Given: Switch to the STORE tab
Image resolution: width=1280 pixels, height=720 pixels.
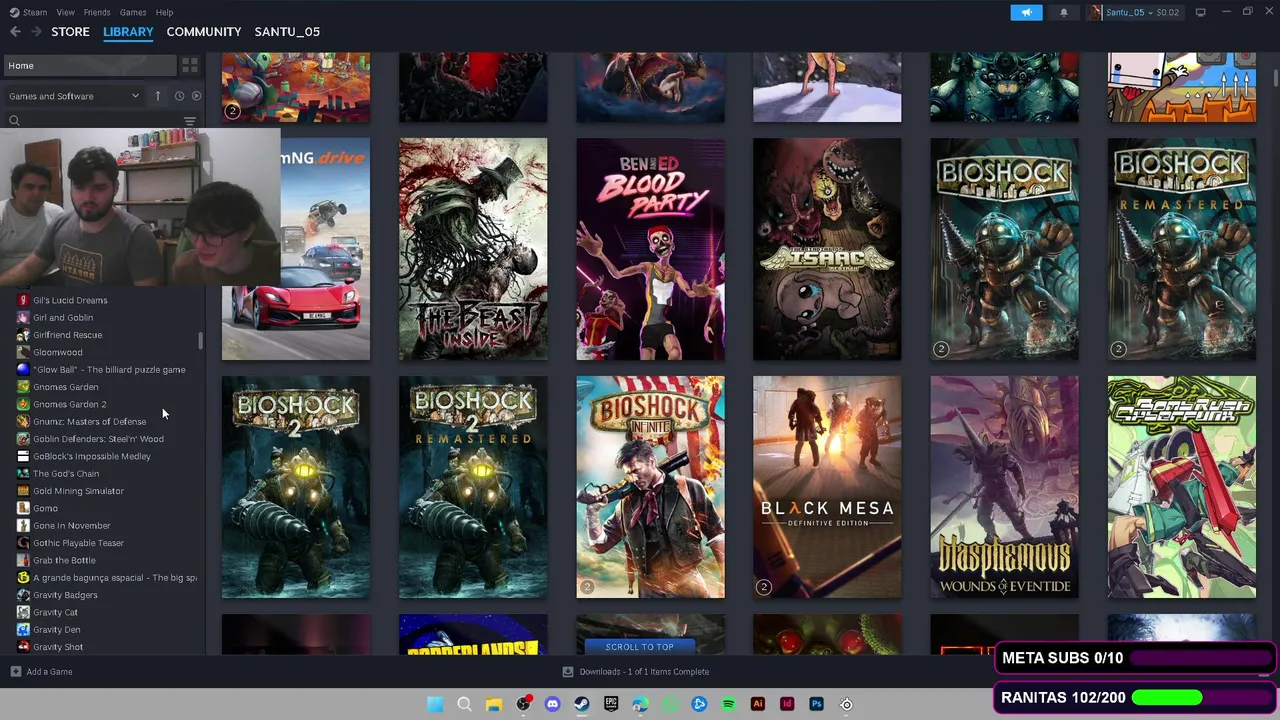Looking at the screenshot, I should pos(70,32).
